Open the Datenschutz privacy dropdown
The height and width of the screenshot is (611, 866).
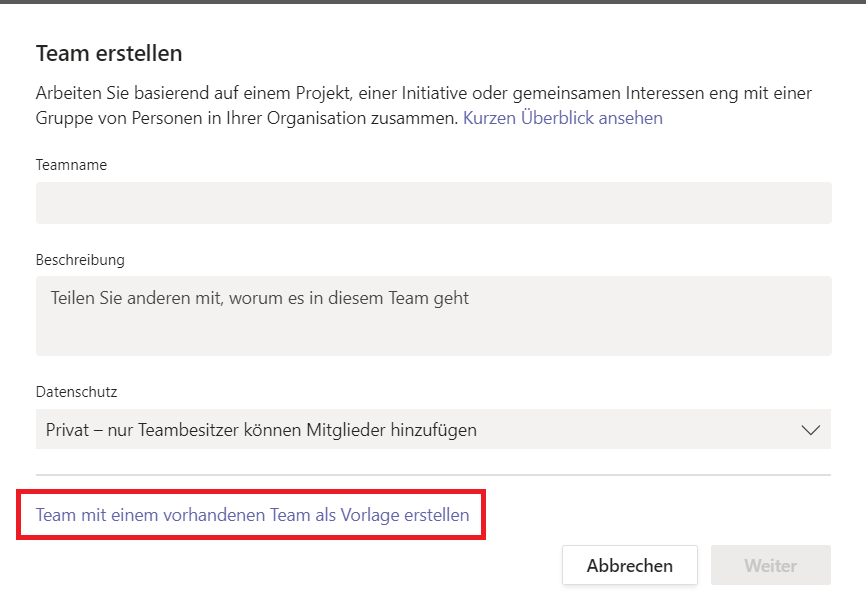(434, 429)
